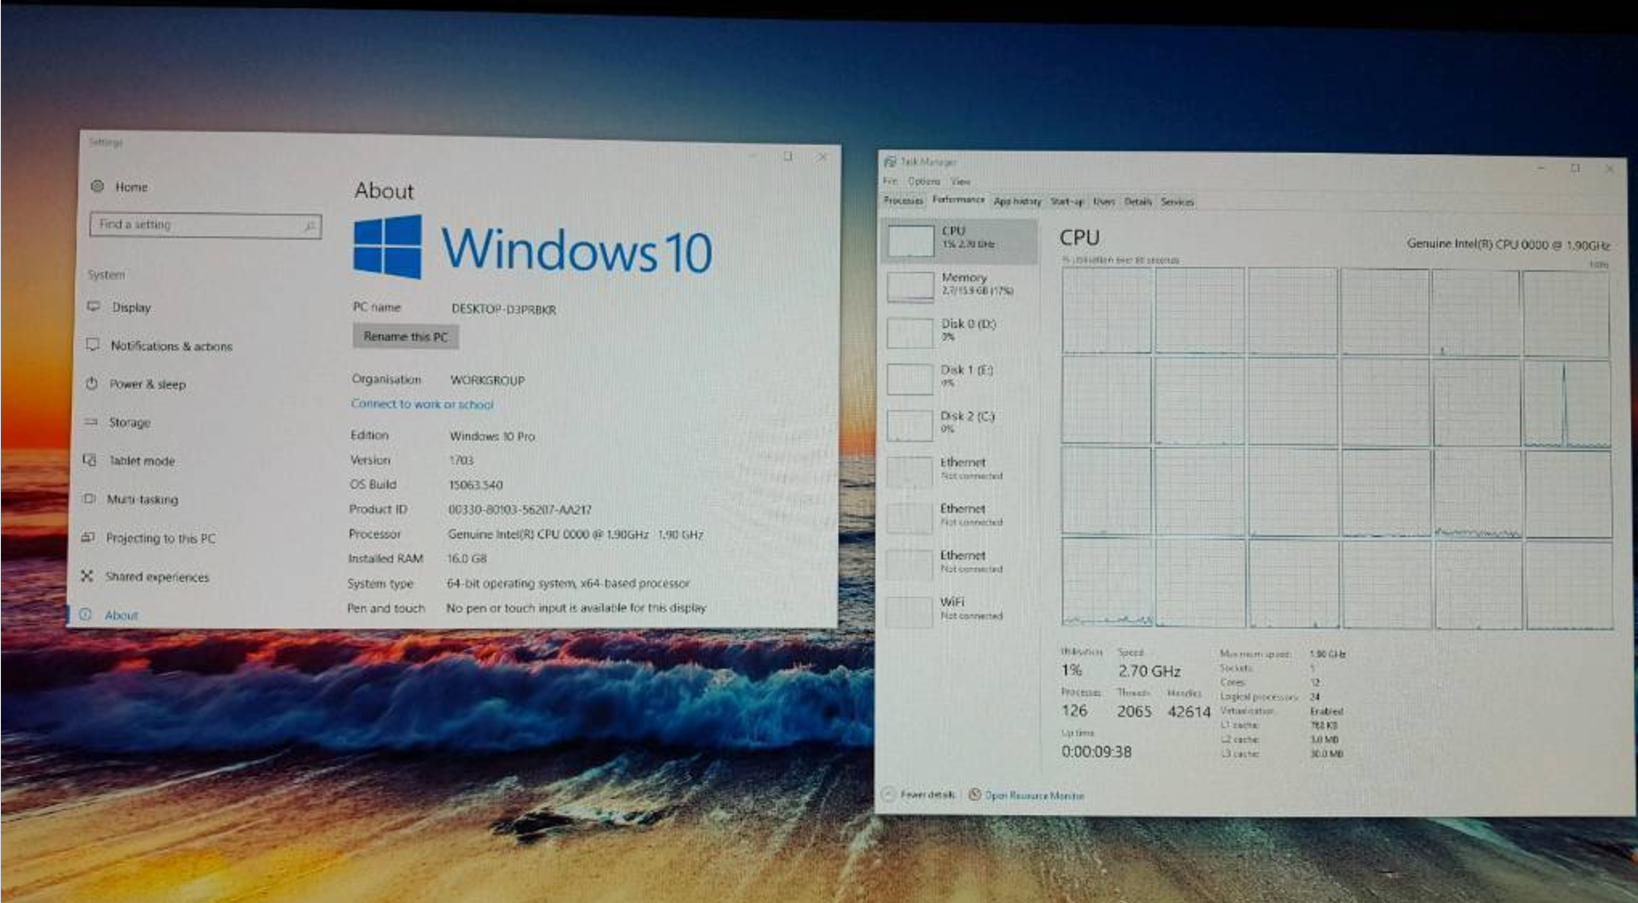Click the magnifier icon in Find a setting
Viewport: 1638px width, 903px height.
[310, 226]
